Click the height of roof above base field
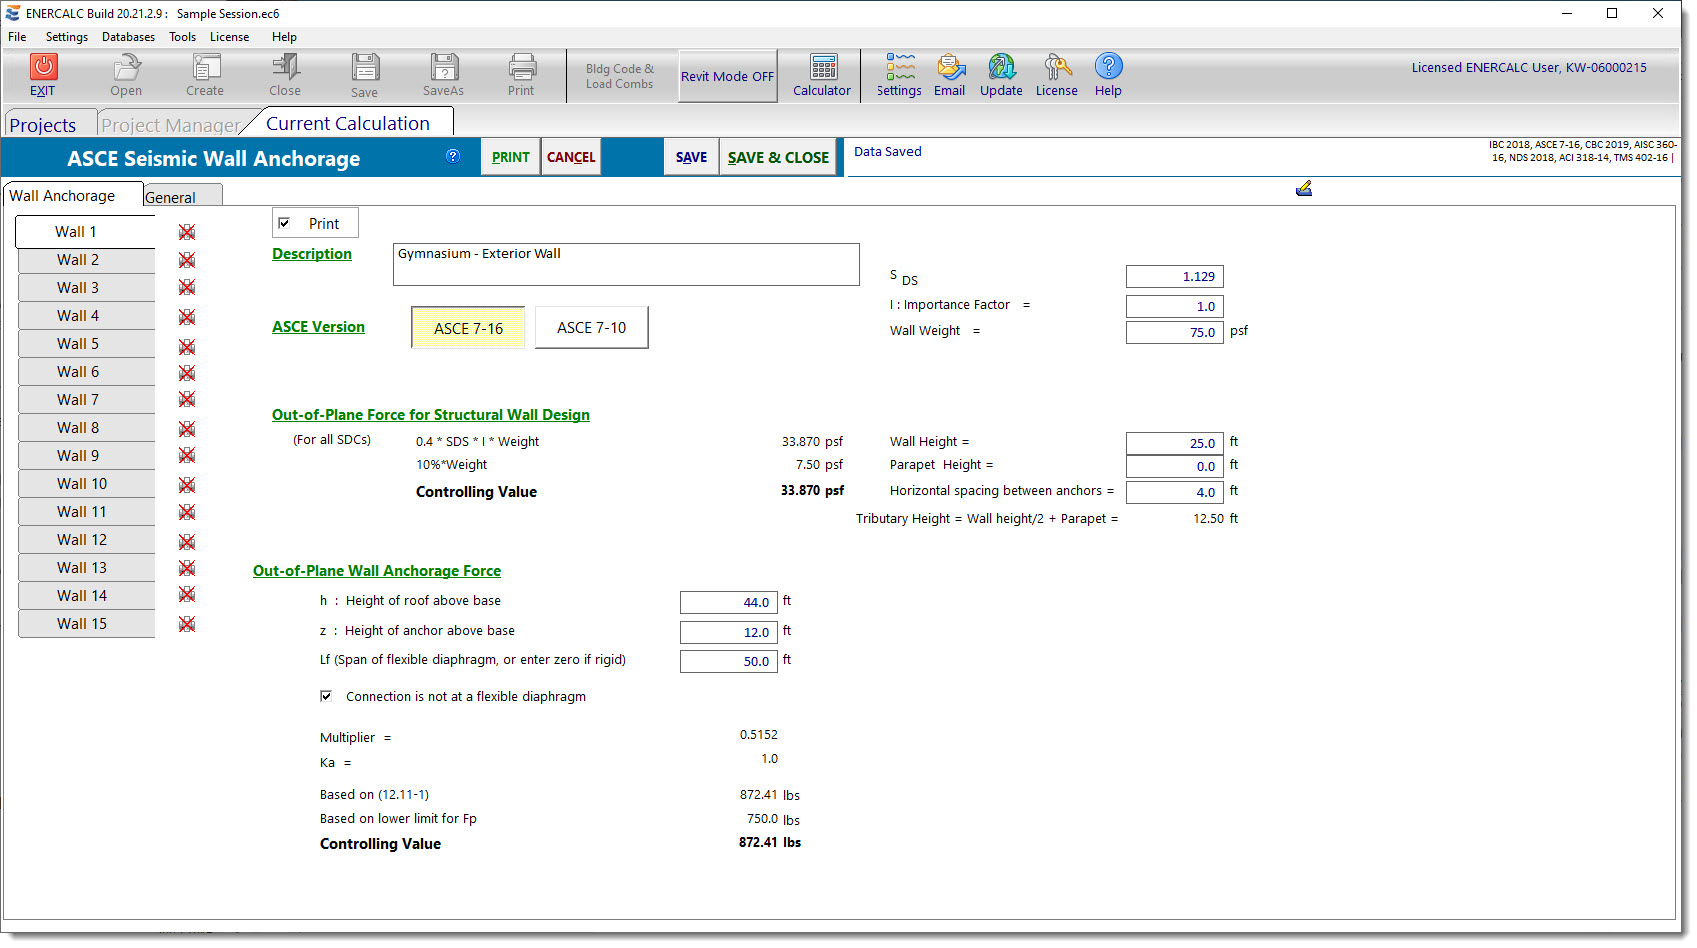1697x948 pixels. (728, 602)
